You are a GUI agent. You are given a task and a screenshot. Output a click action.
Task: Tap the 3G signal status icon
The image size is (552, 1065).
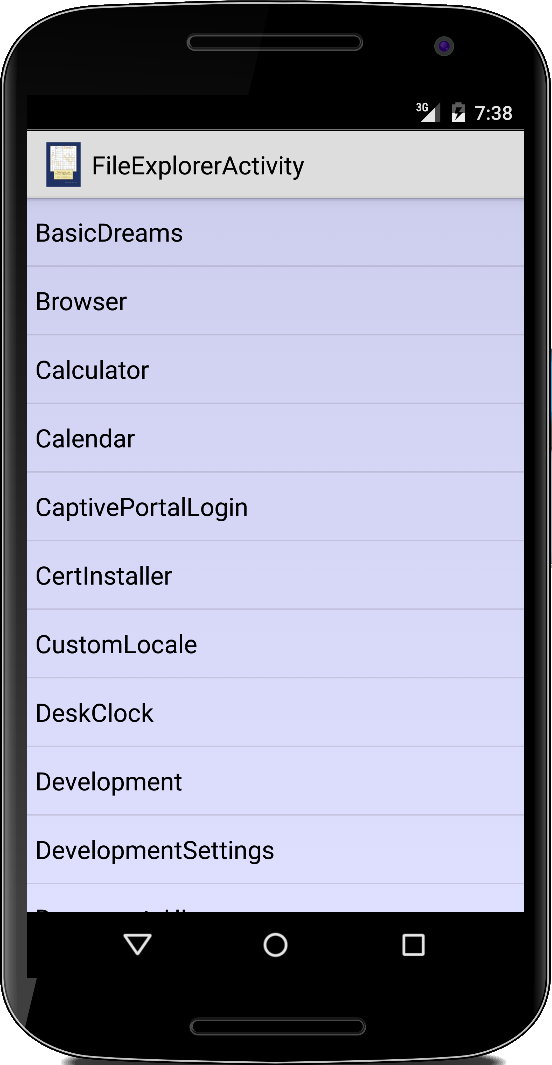427,112
